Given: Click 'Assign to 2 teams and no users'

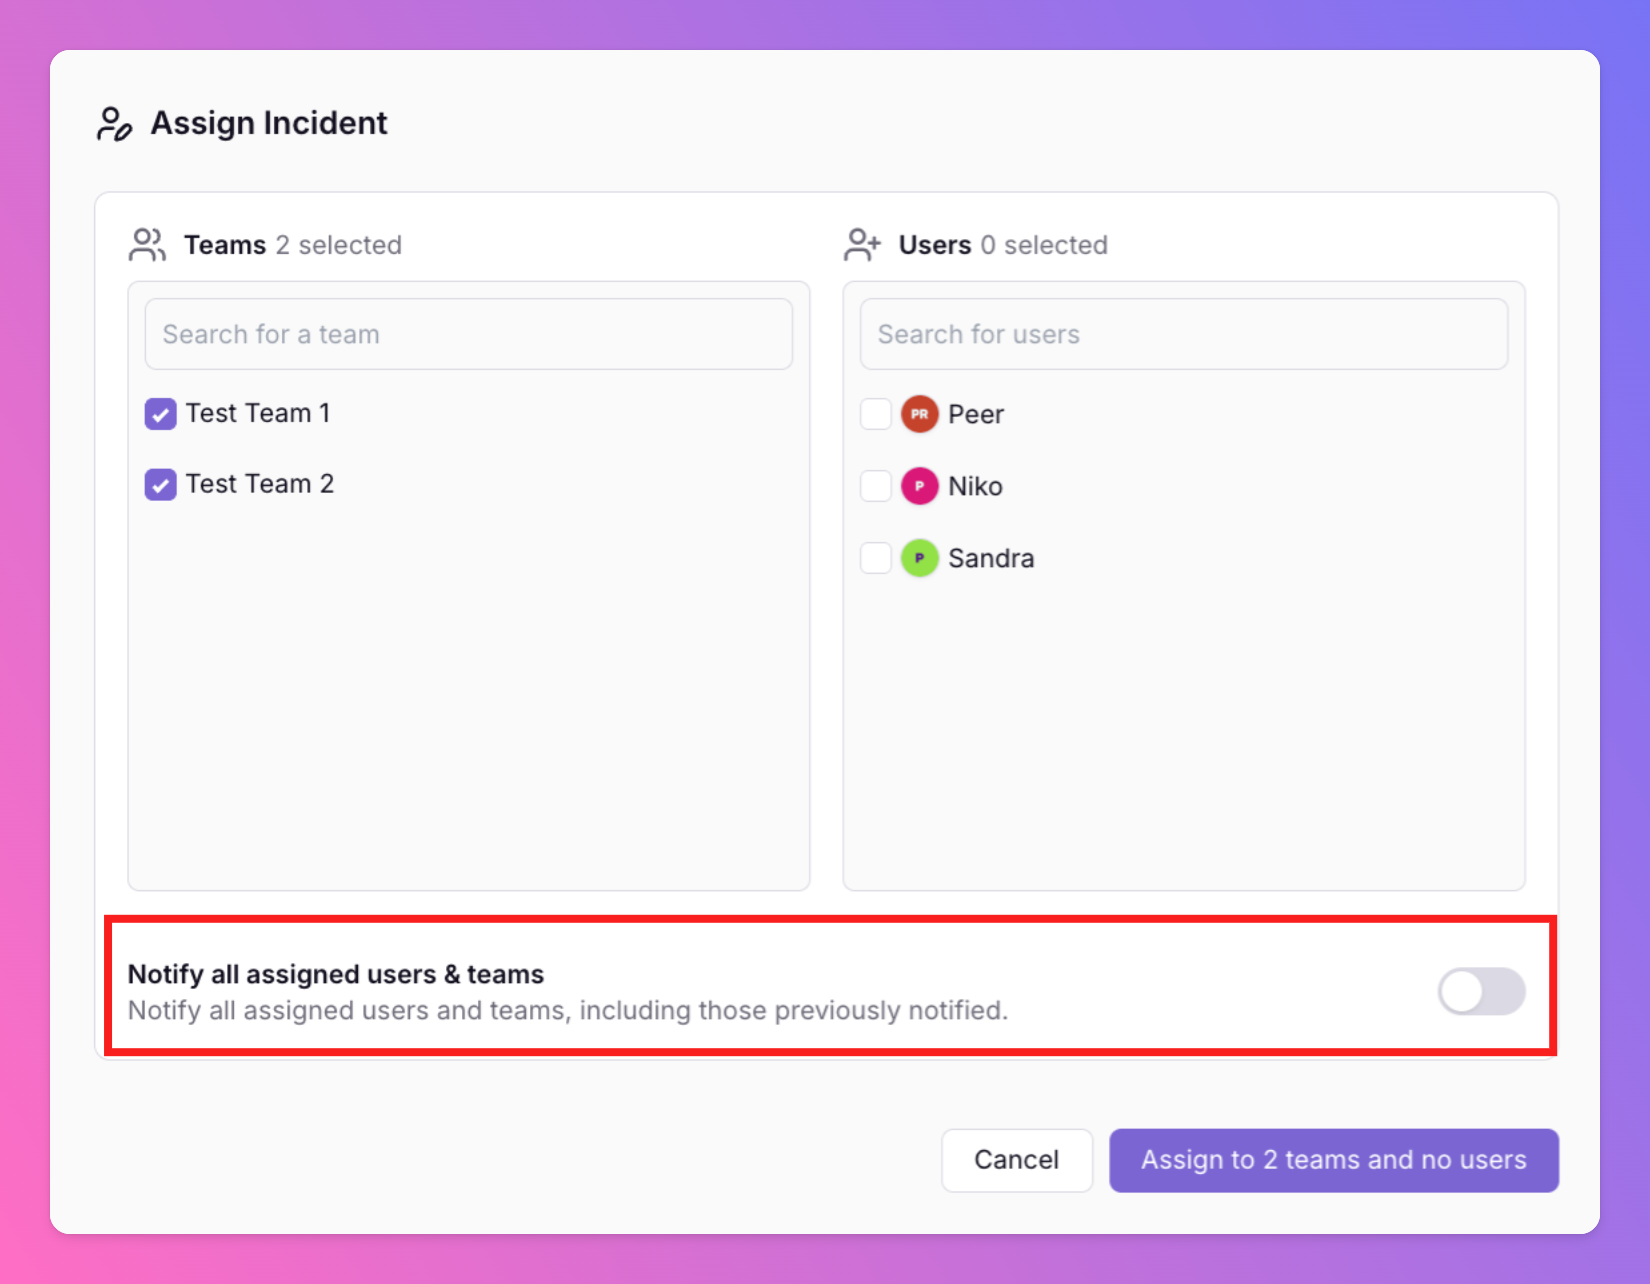Looking at the screenshot, I should [x=1333, y=1160].
